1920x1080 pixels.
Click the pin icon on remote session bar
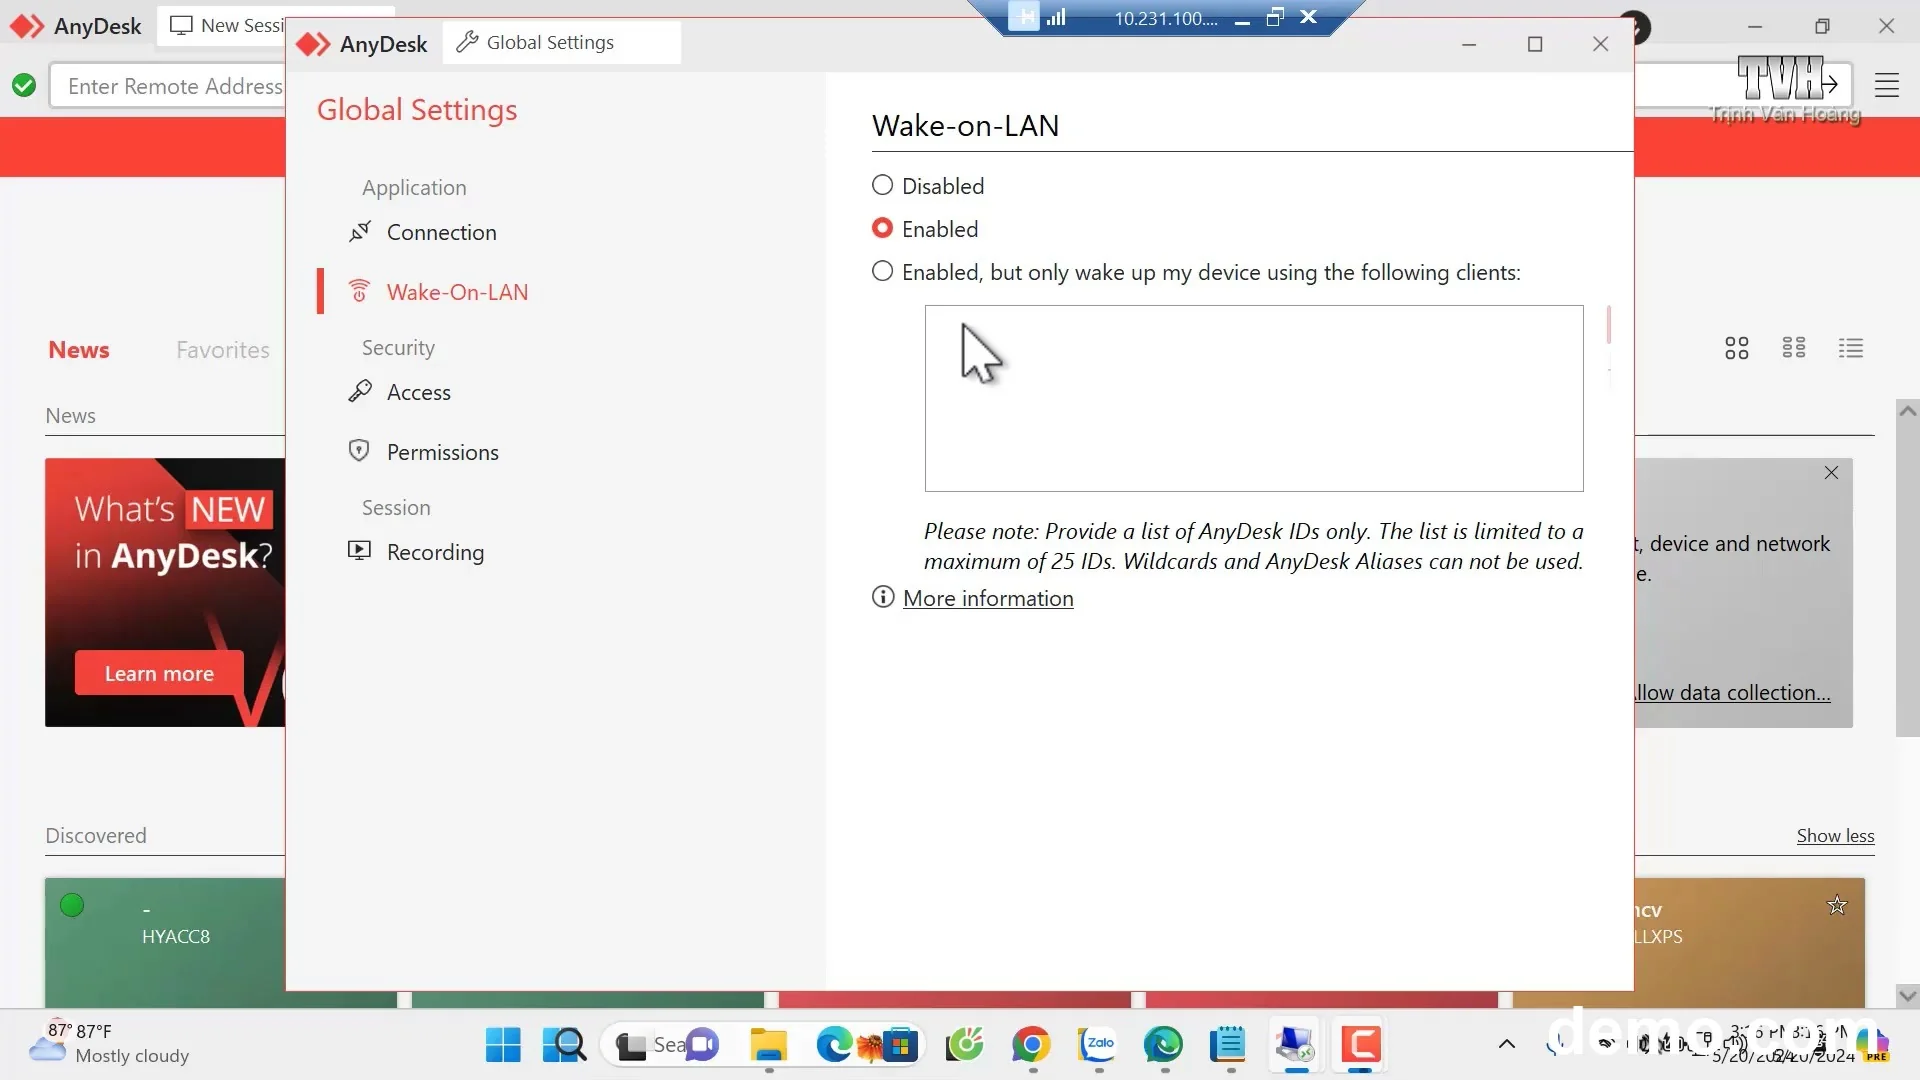coord(1023,17)
